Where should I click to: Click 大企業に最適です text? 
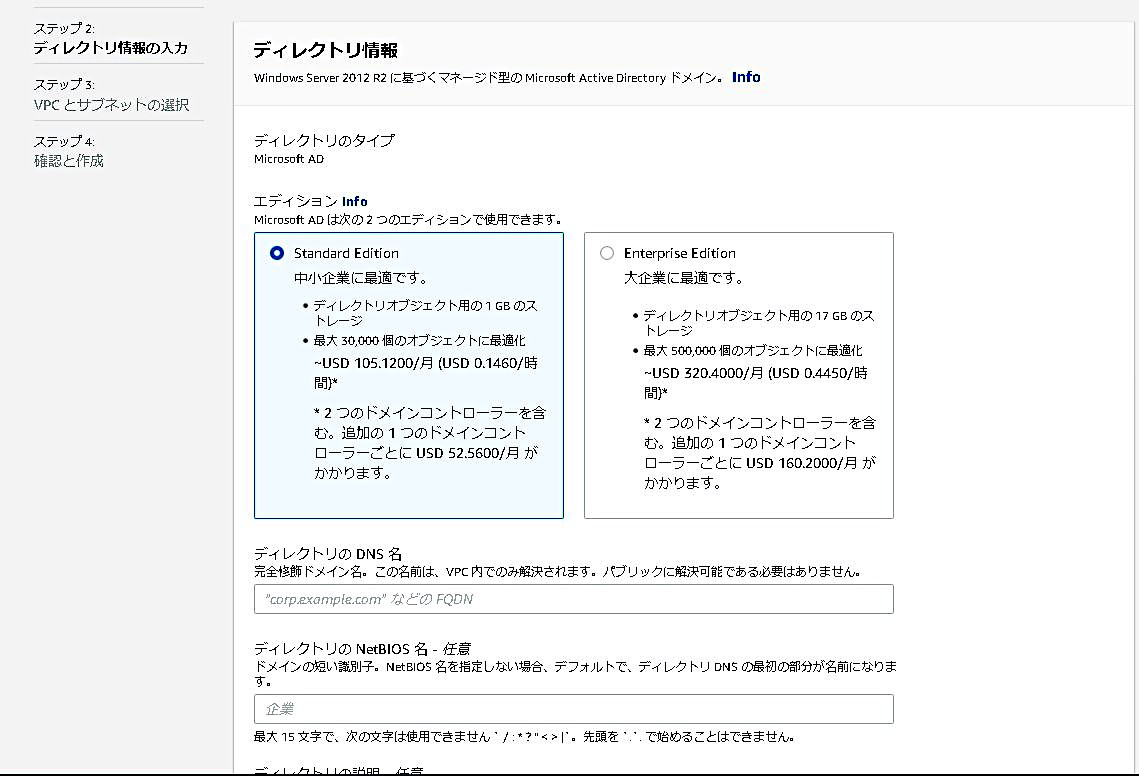(684, 278)
